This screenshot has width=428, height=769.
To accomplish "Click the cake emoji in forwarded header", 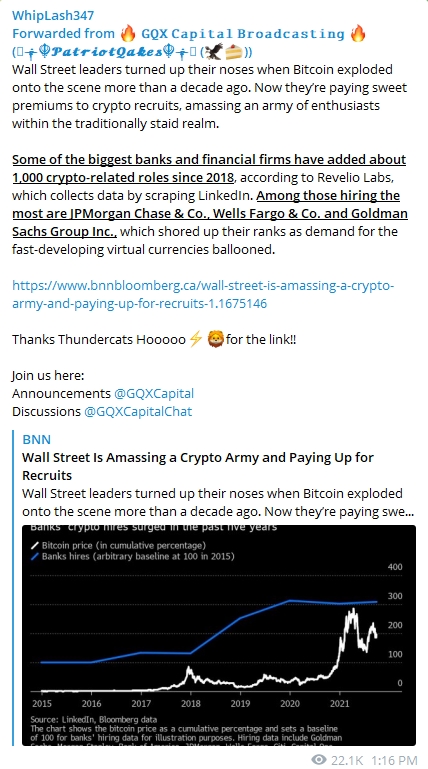I will [232, 51].
